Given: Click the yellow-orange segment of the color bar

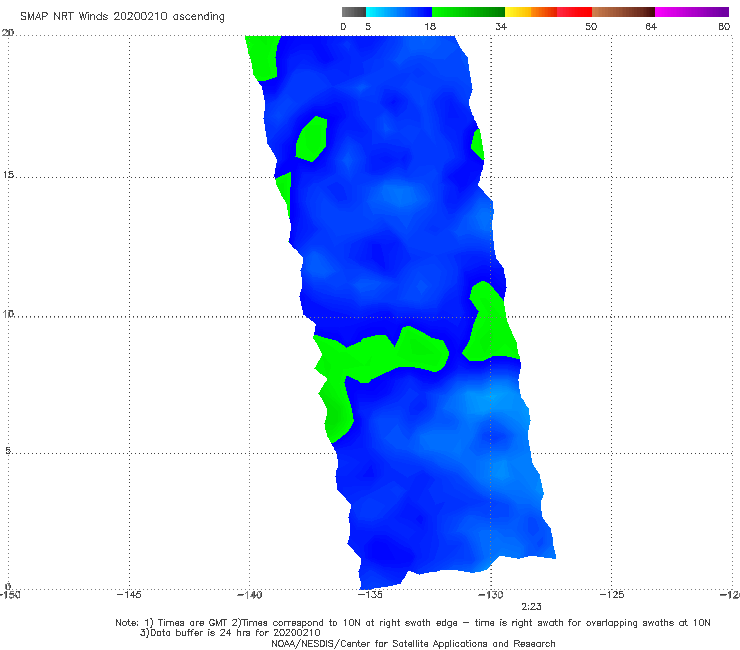Looking at the screenshot, I should click(531, 12).
